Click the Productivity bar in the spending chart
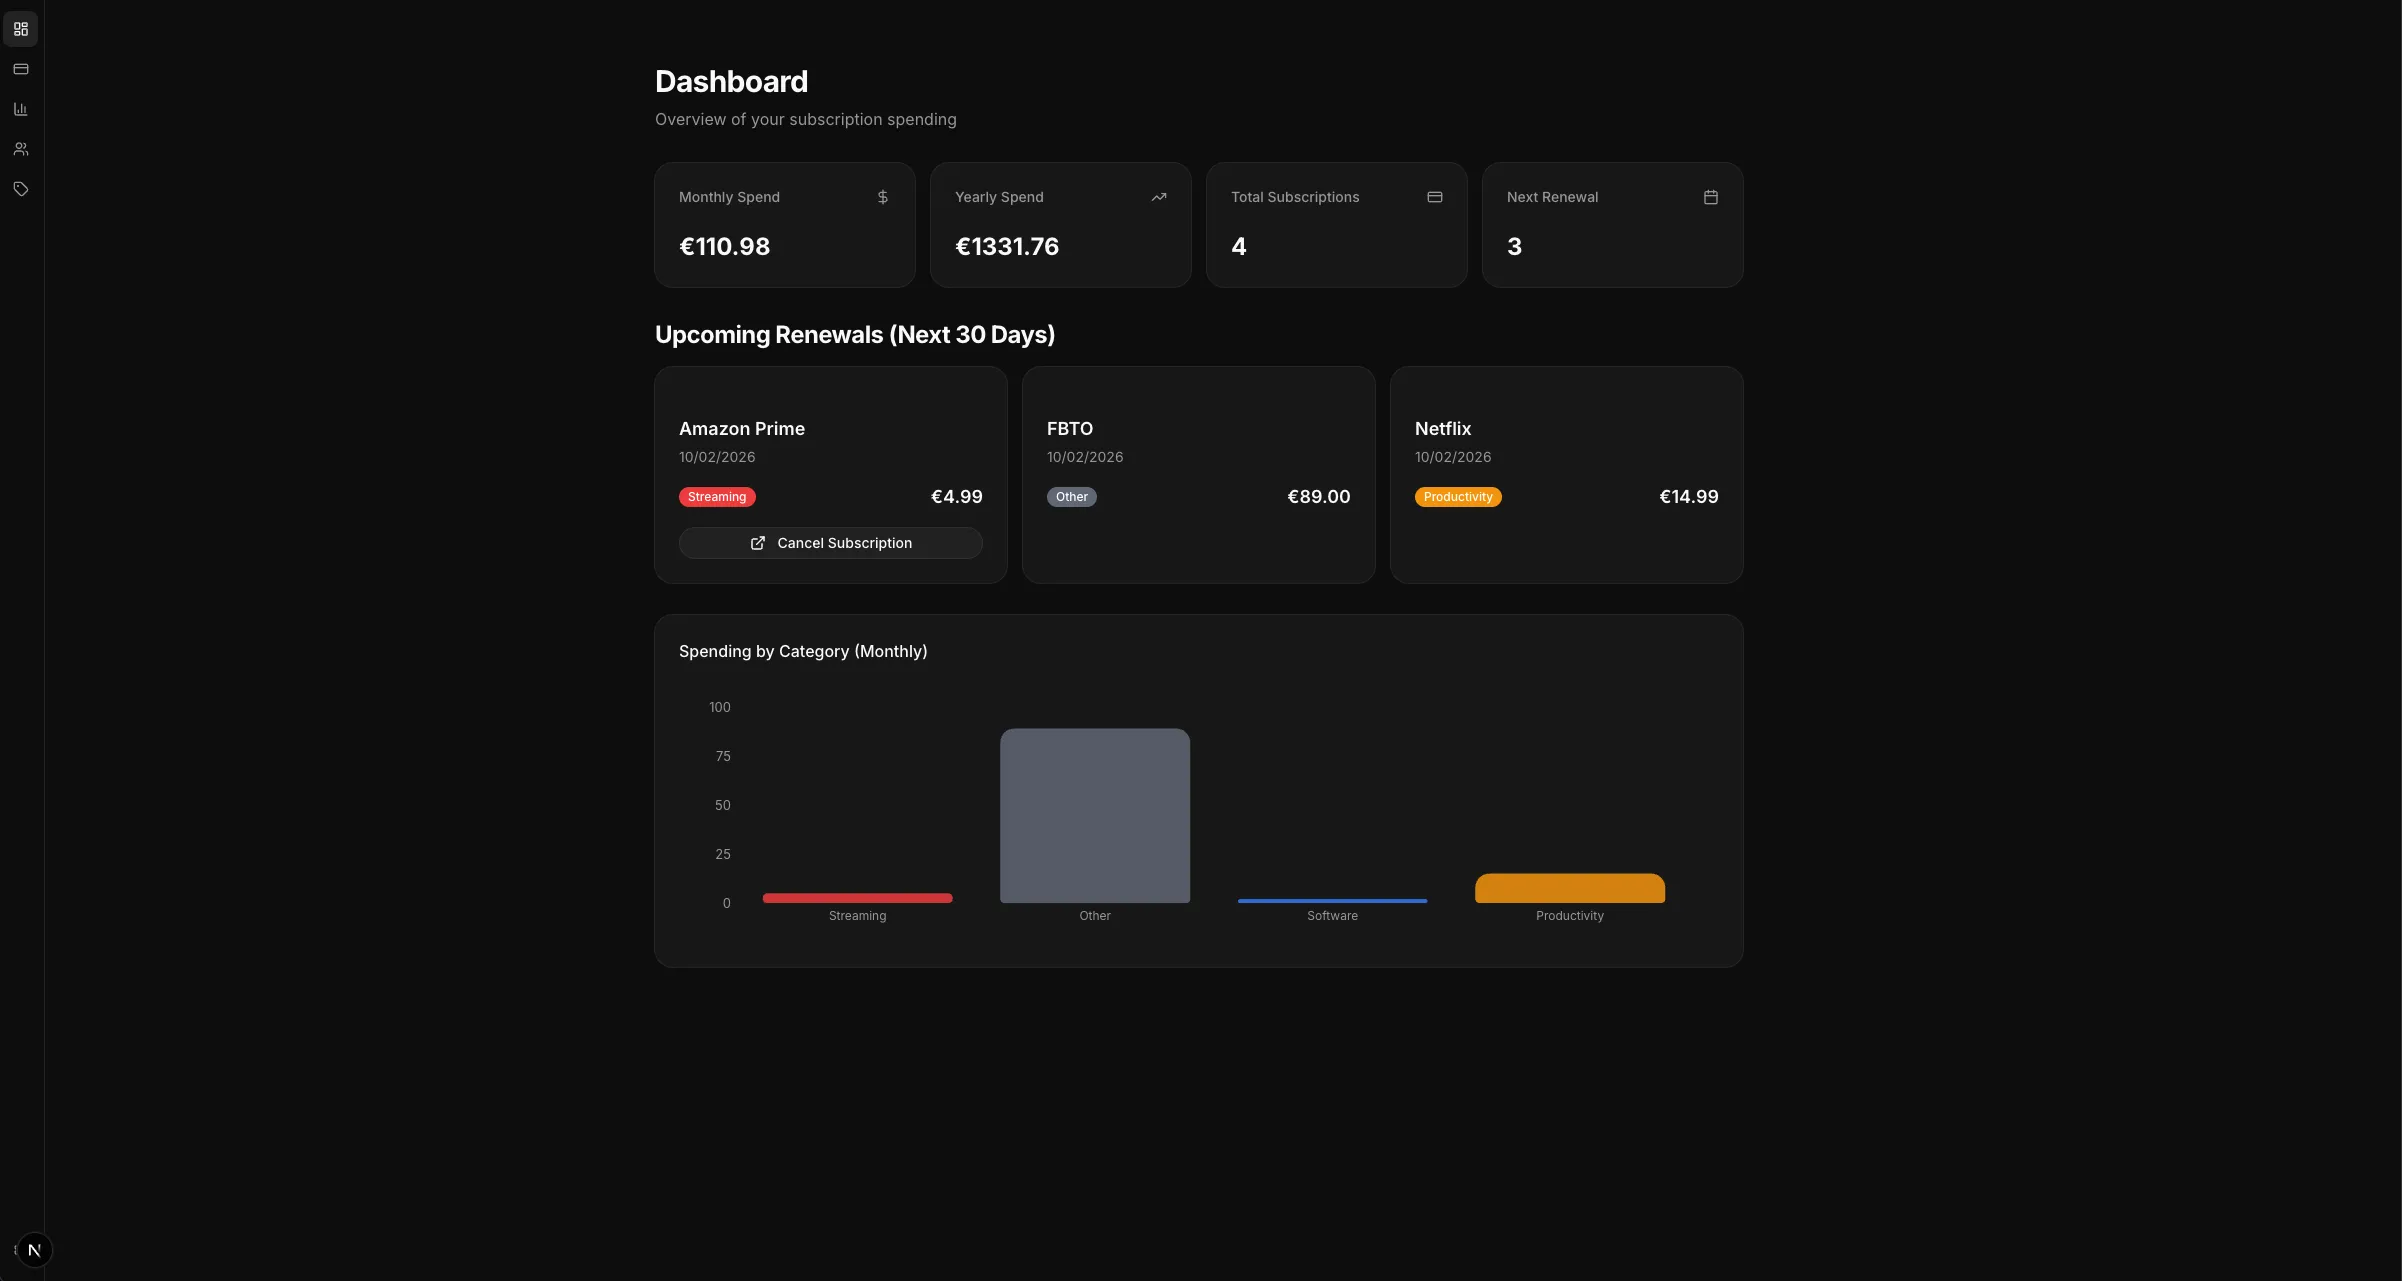 pos(1568,888)
